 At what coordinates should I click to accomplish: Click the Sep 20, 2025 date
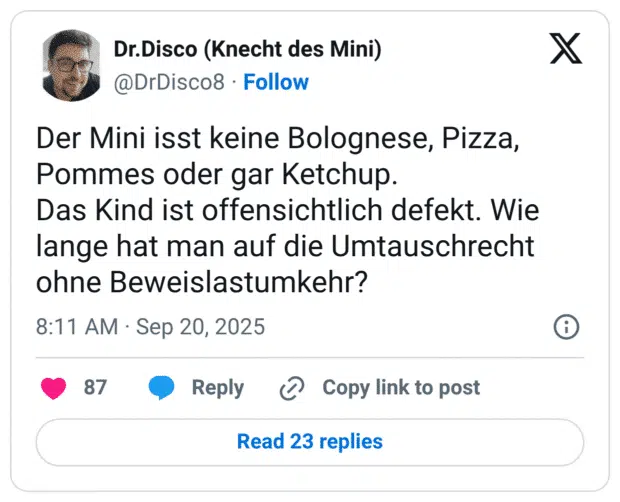point(200,327)
